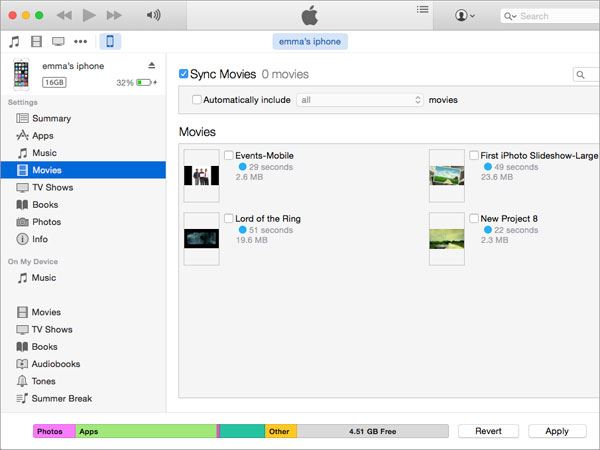Screen dimensions: 600x450
Task: Switch to Music library icon
Action: tap(15, 41)
